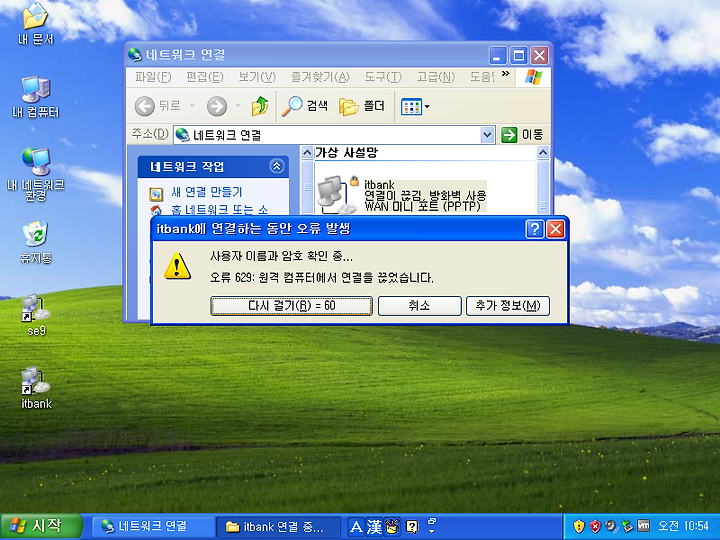Toggle the 폴더 folders pane button
The image size is (720, 540).
[x=361, y=106]
